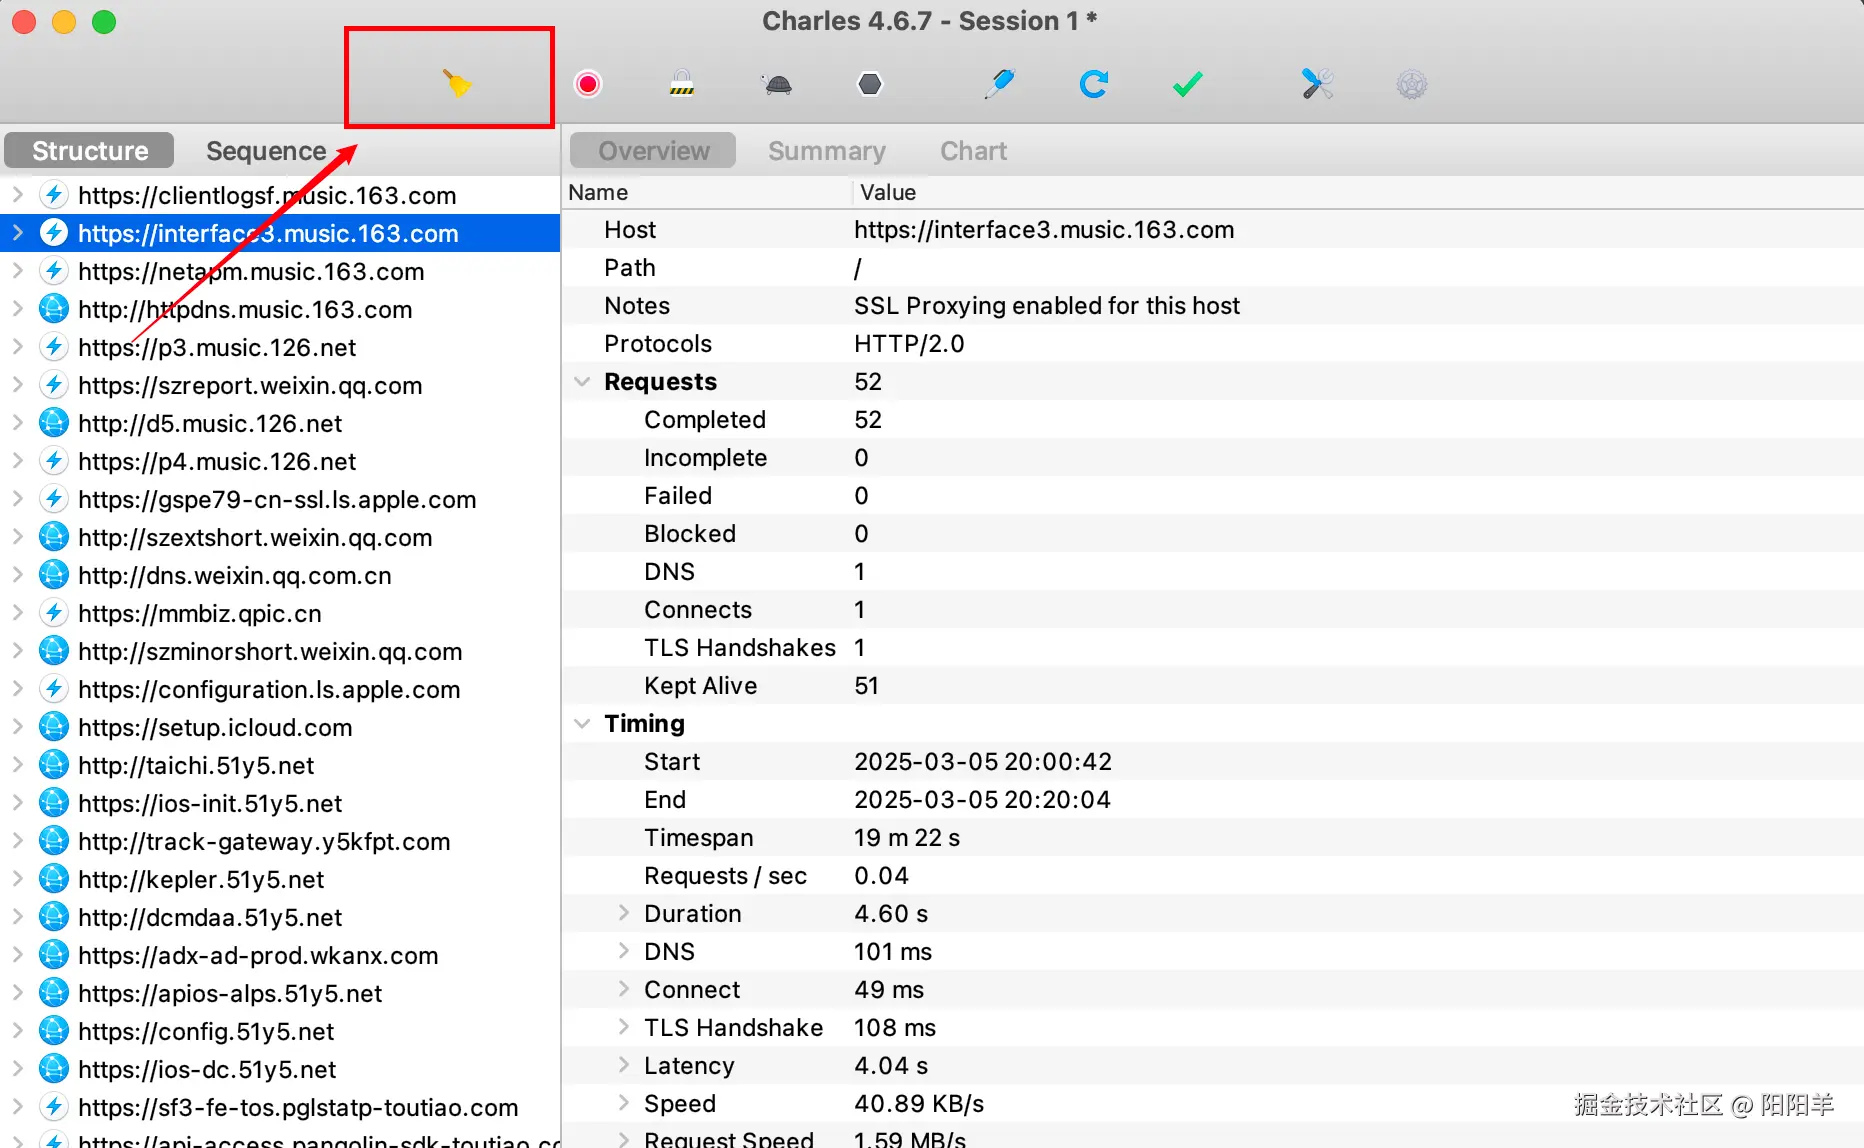Toggle SSL proxying padlock icon
Image resolution: width=1864 pixels, height=1148 pixels.
682,83
